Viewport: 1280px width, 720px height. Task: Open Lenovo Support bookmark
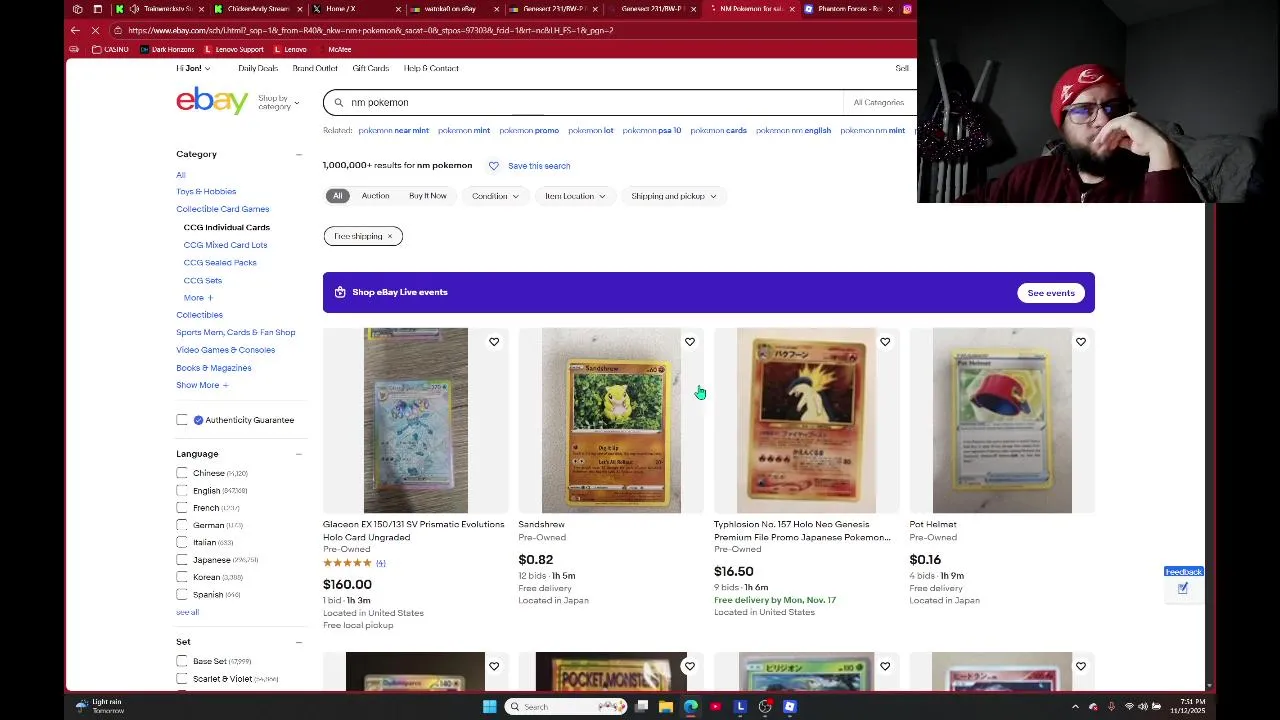(x=234, y=49)
